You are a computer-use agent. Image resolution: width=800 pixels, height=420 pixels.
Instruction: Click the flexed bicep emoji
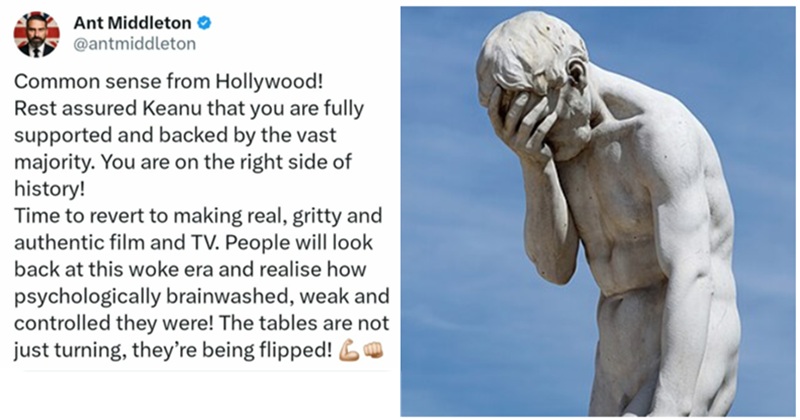349,350
